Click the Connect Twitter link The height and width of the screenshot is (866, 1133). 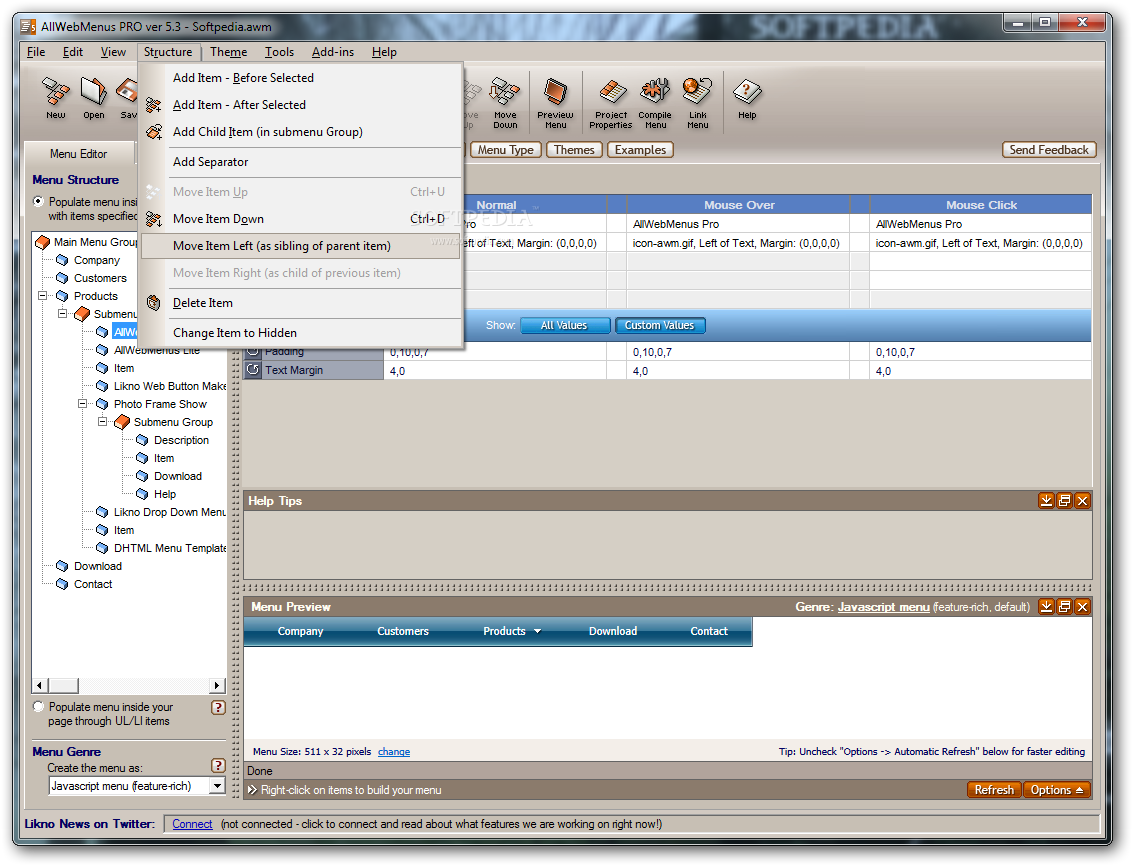tap(192, 824)
